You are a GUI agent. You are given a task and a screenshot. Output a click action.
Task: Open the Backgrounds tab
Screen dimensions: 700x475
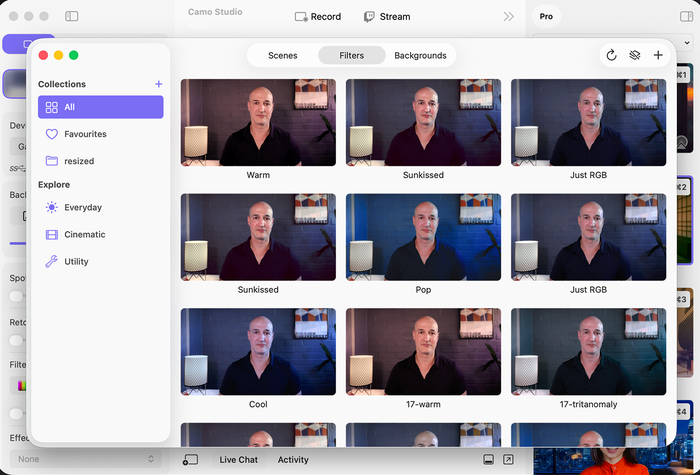pos(420,55)
